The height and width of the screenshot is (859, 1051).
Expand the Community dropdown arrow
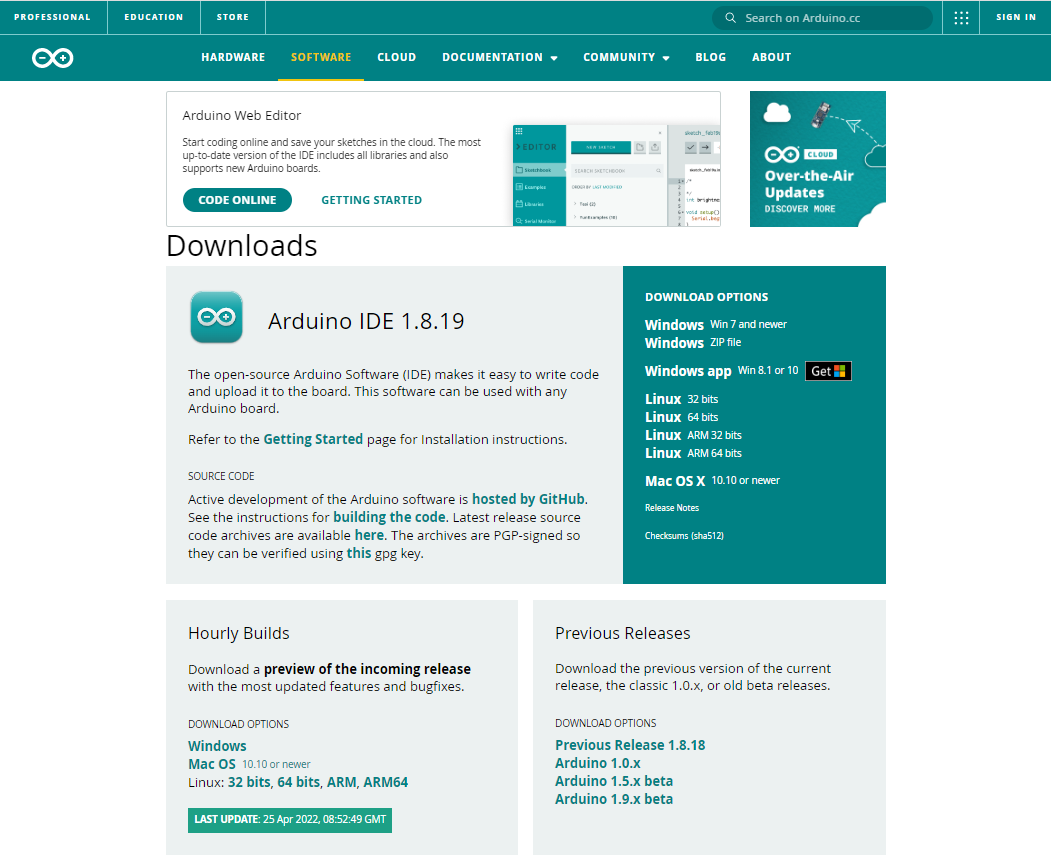click(666, 58)
